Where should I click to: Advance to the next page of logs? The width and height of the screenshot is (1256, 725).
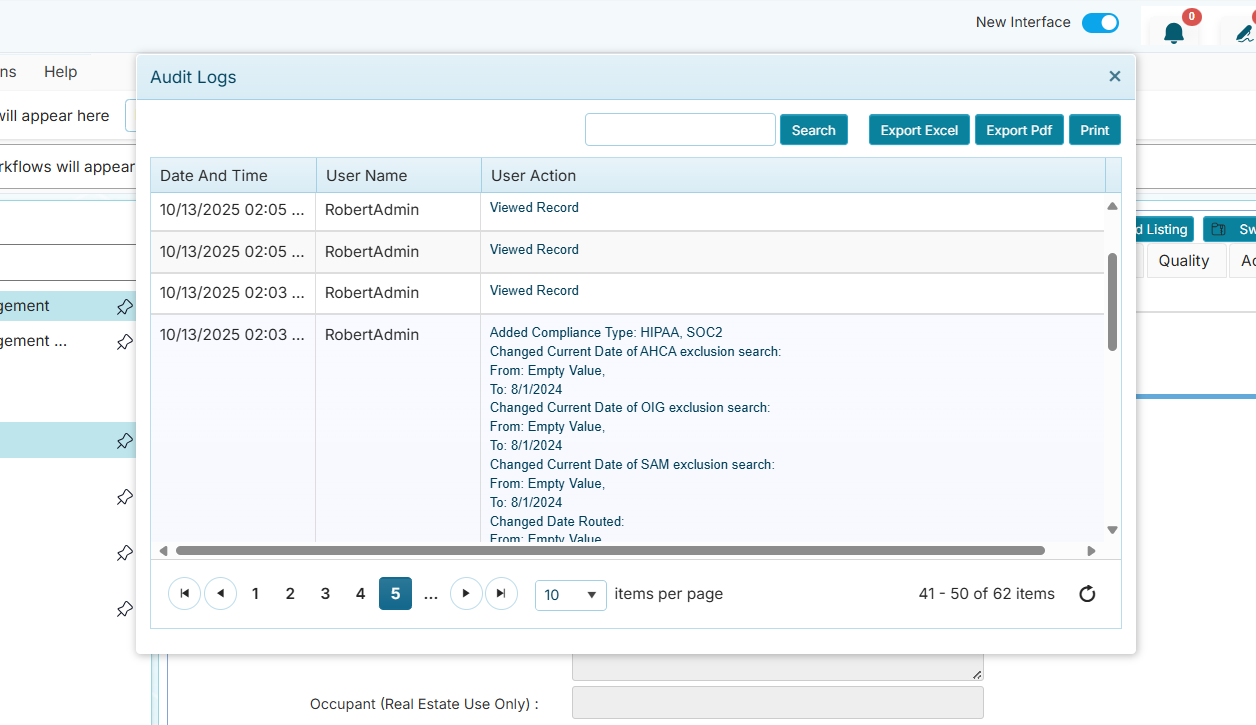click(466, 593)
